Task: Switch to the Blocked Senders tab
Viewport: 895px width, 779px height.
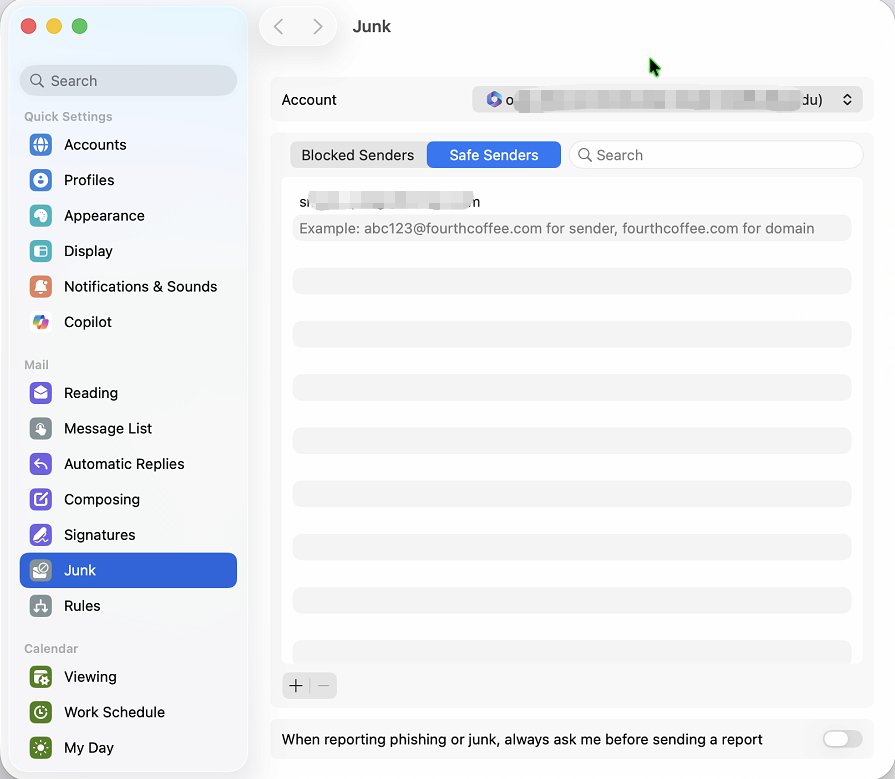Action: pyautogui.click(x=358, y=155)
